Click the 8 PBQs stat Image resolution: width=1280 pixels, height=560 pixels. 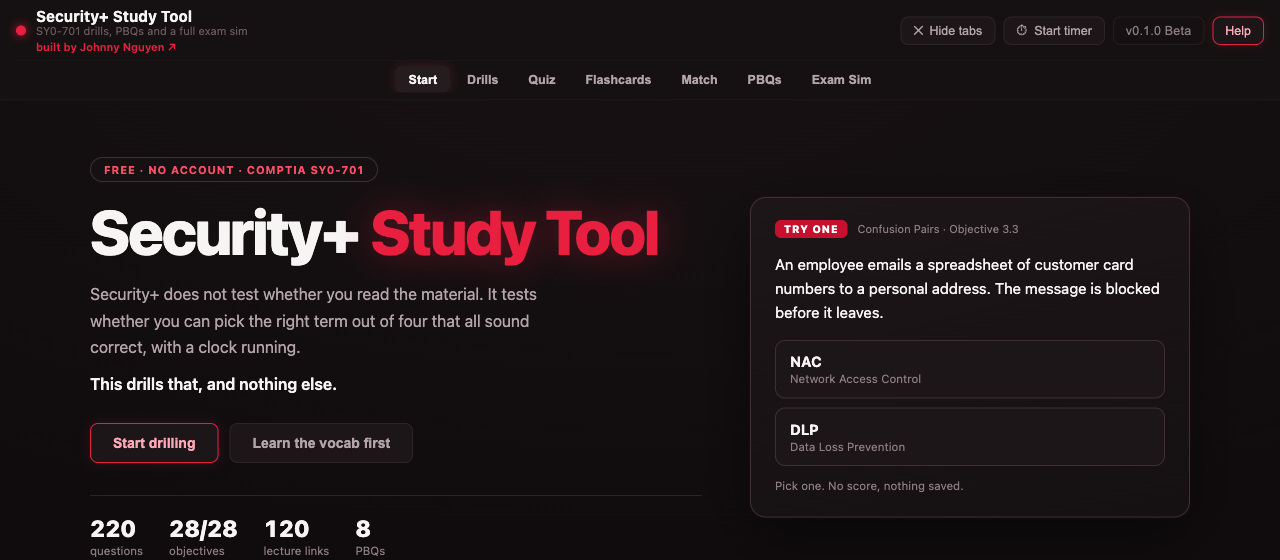pos(370,537)
